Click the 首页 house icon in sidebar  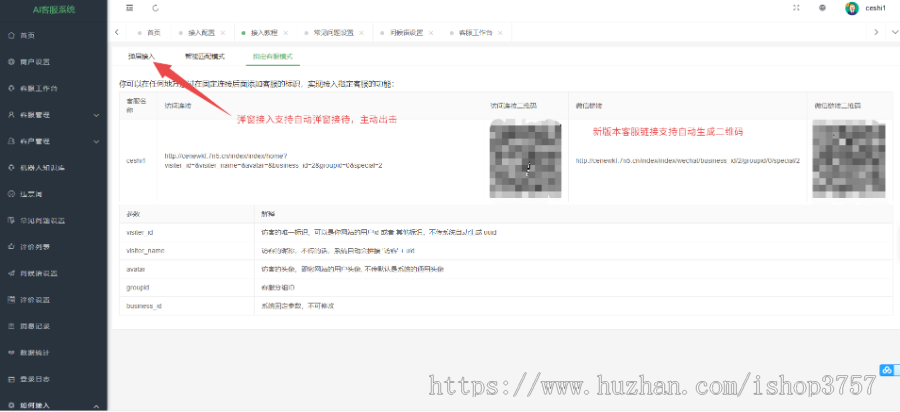coord(11,36)
